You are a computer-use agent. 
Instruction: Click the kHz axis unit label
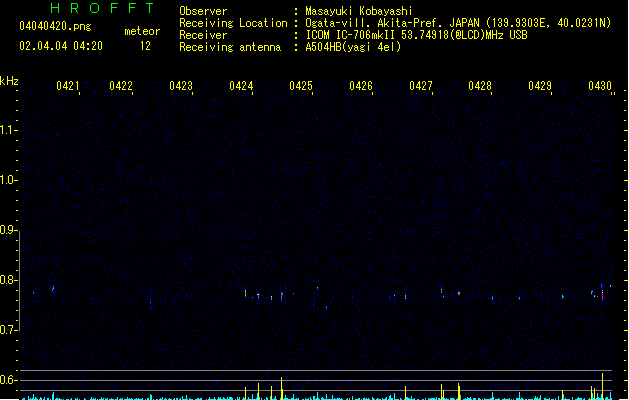(9, 81)
